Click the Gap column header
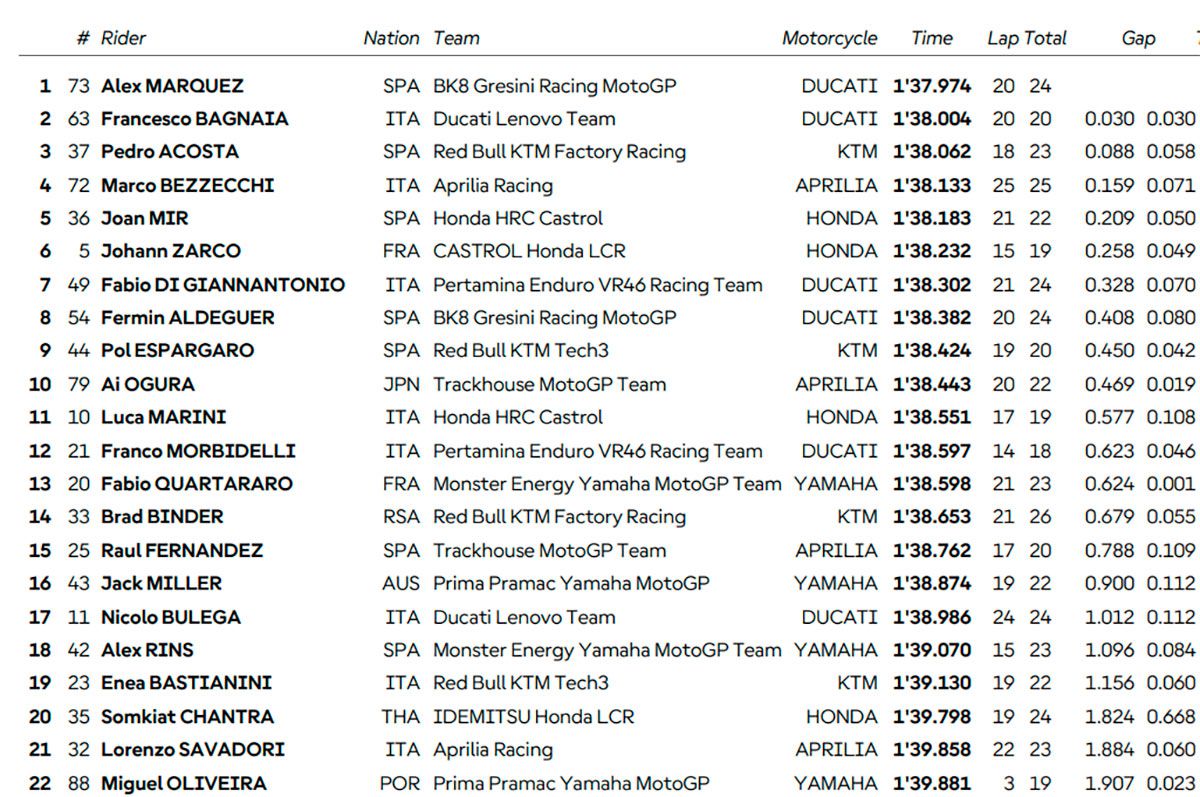 (x=1138, y=38)
